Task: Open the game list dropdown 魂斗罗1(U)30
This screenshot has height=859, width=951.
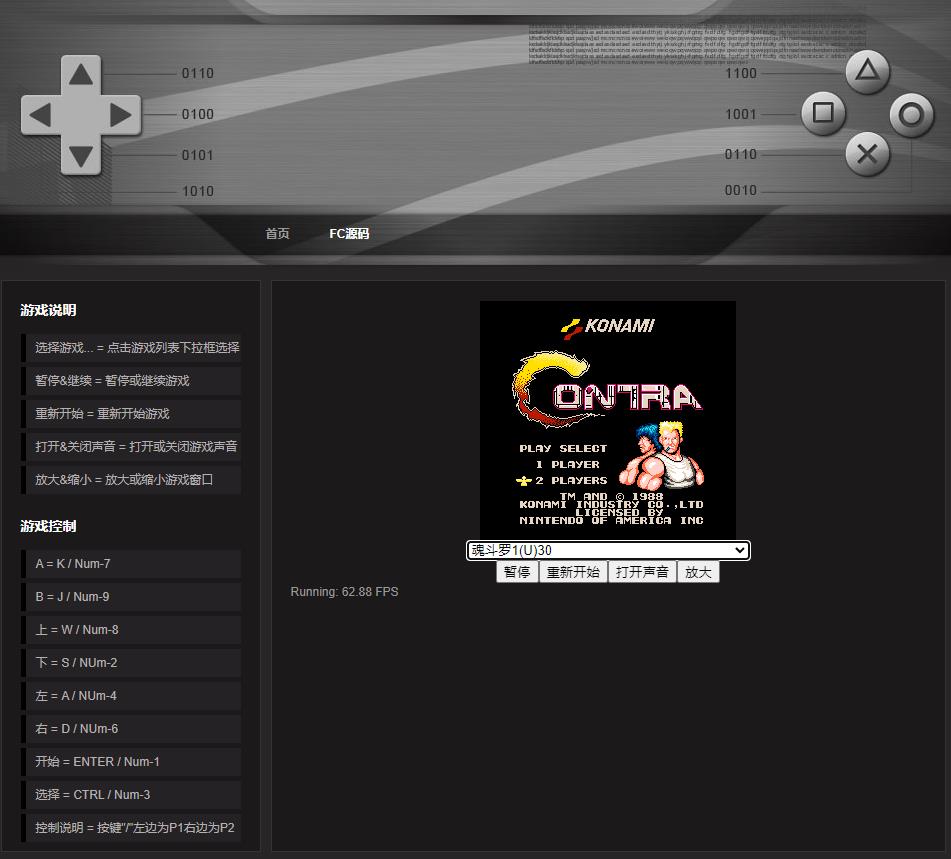Action: pyautogui.click(x=608, y=550)
